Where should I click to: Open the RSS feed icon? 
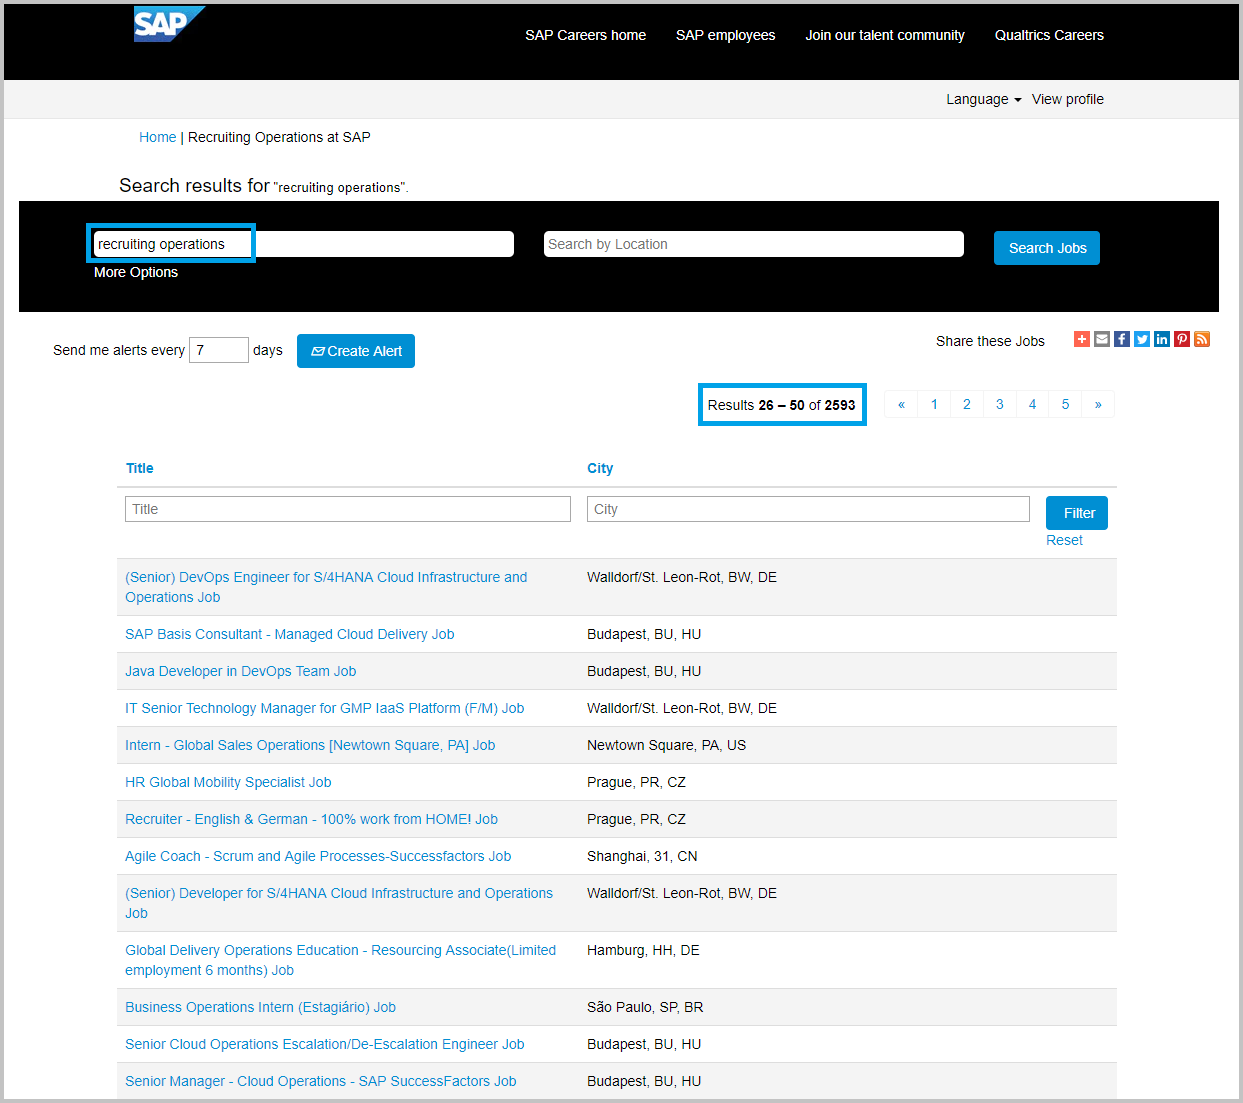point(1202,339)
